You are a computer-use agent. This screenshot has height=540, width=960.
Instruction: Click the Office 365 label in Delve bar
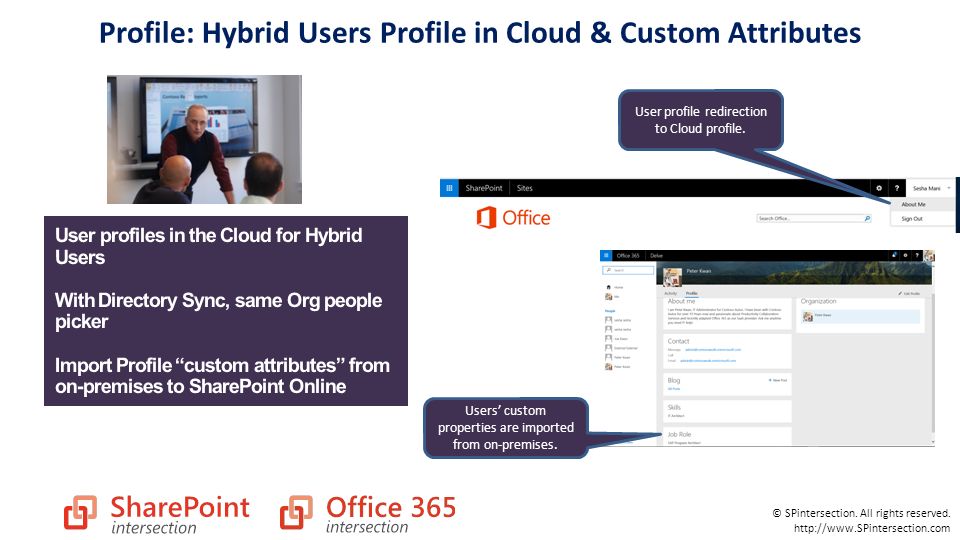(628, 255)
